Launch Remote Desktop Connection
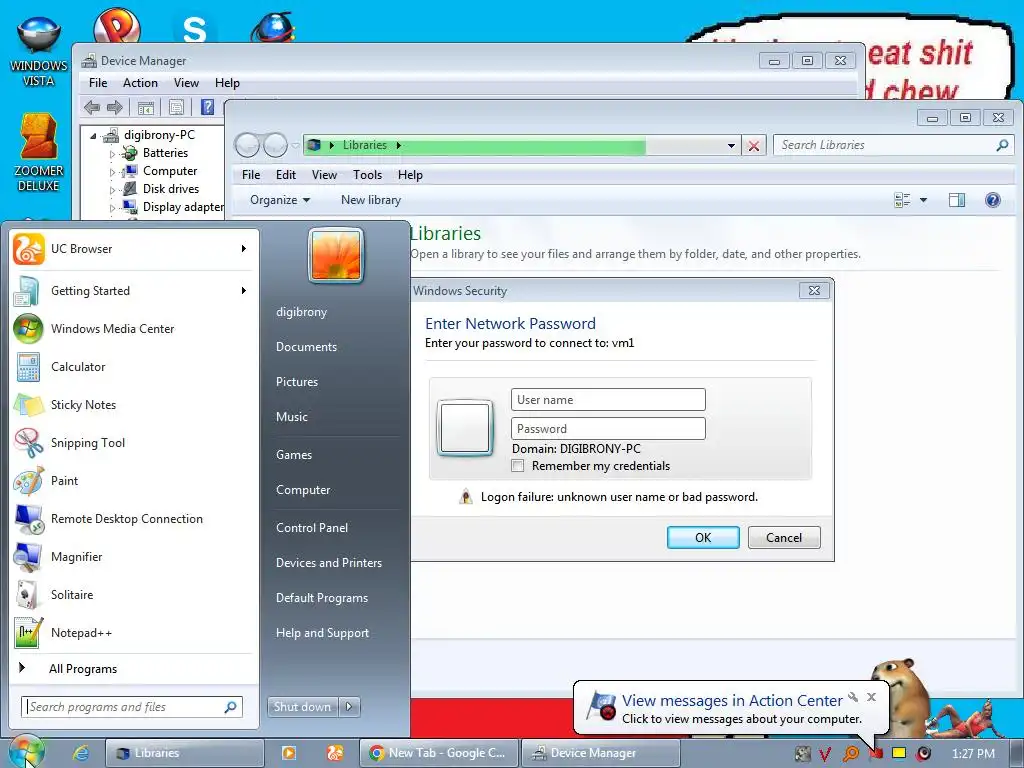Image resolution: width=1024 pixels, height=768 pixels. click(x=133, y=519)
